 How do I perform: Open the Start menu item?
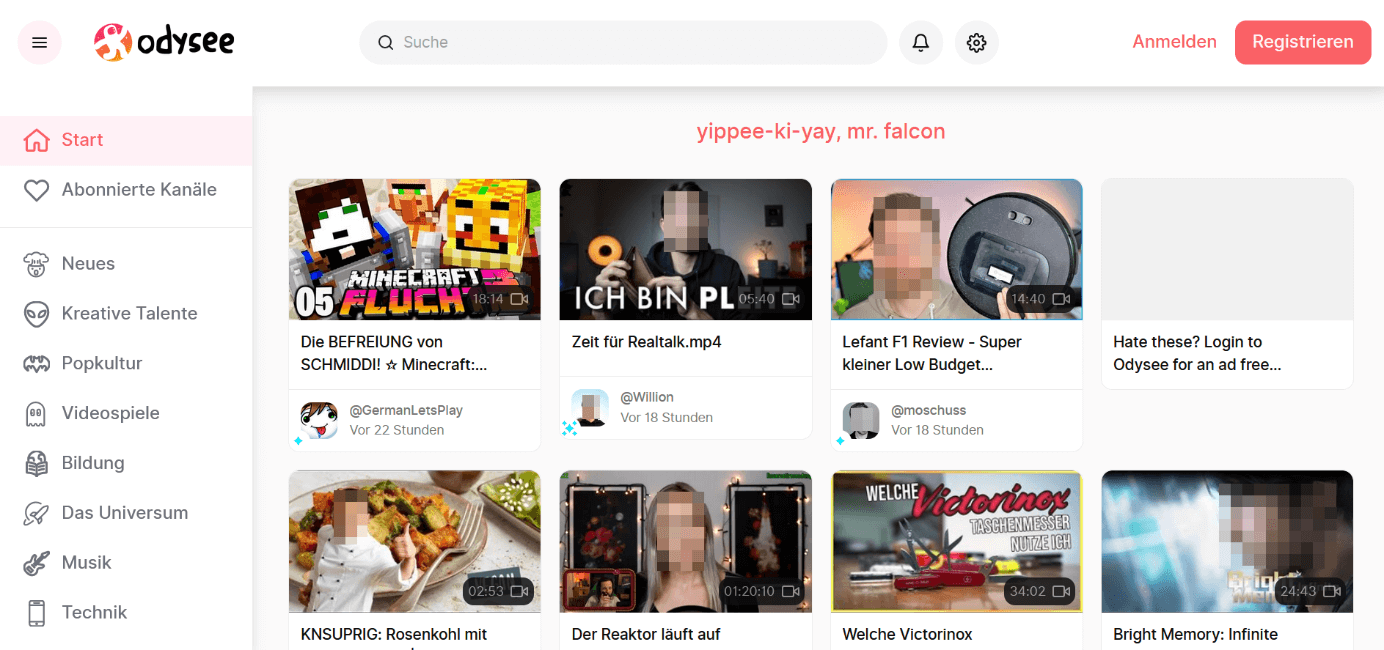[126, 140]
